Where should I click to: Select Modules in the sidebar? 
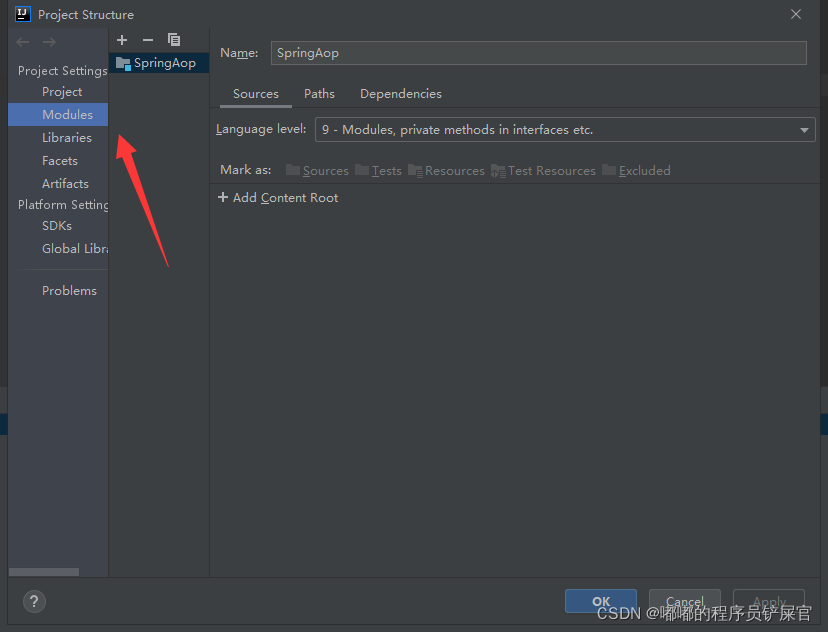pyautogui.click(x=58, y=115)
